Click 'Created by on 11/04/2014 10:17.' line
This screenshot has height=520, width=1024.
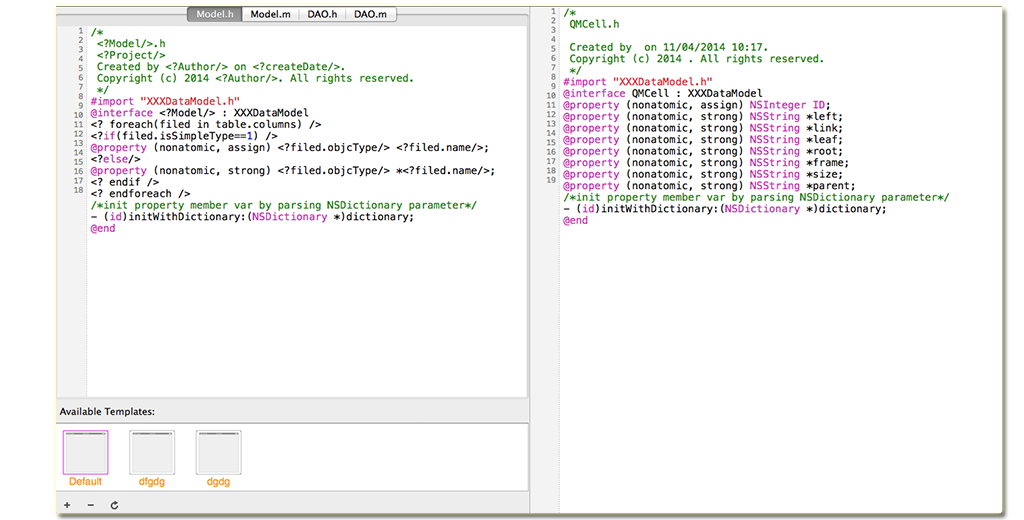668,47
